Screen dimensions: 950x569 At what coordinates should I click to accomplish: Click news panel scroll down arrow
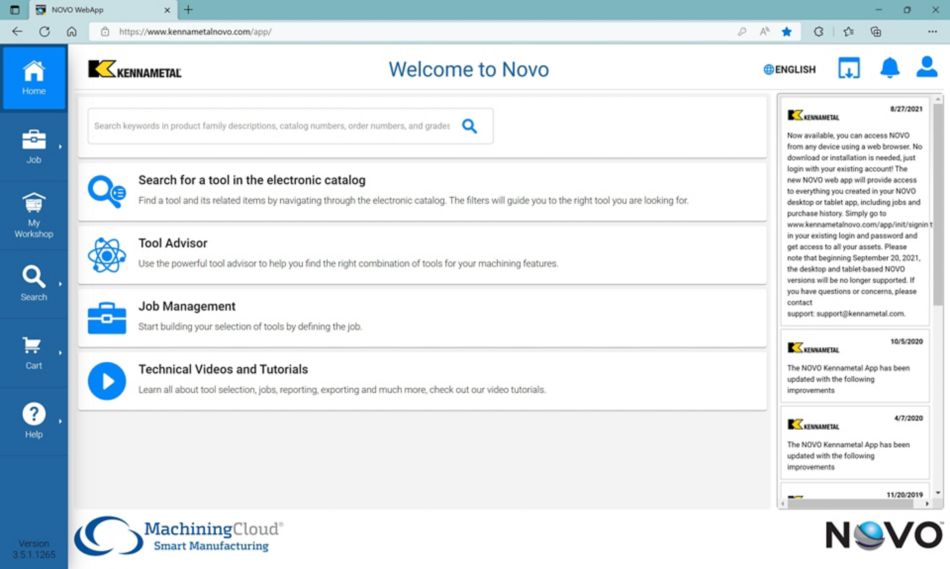click(x=938, y=493)
